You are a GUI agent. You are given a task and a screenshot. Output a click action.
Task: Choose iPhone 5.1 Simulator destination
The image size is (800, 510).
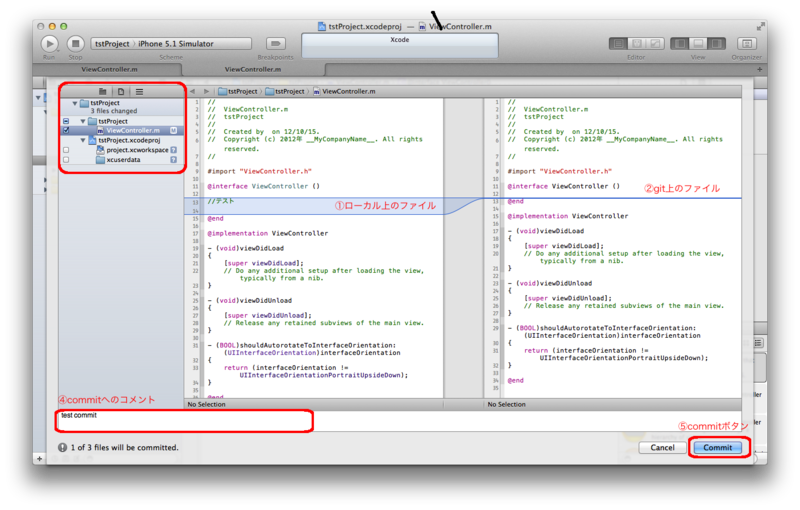point(176,44)
